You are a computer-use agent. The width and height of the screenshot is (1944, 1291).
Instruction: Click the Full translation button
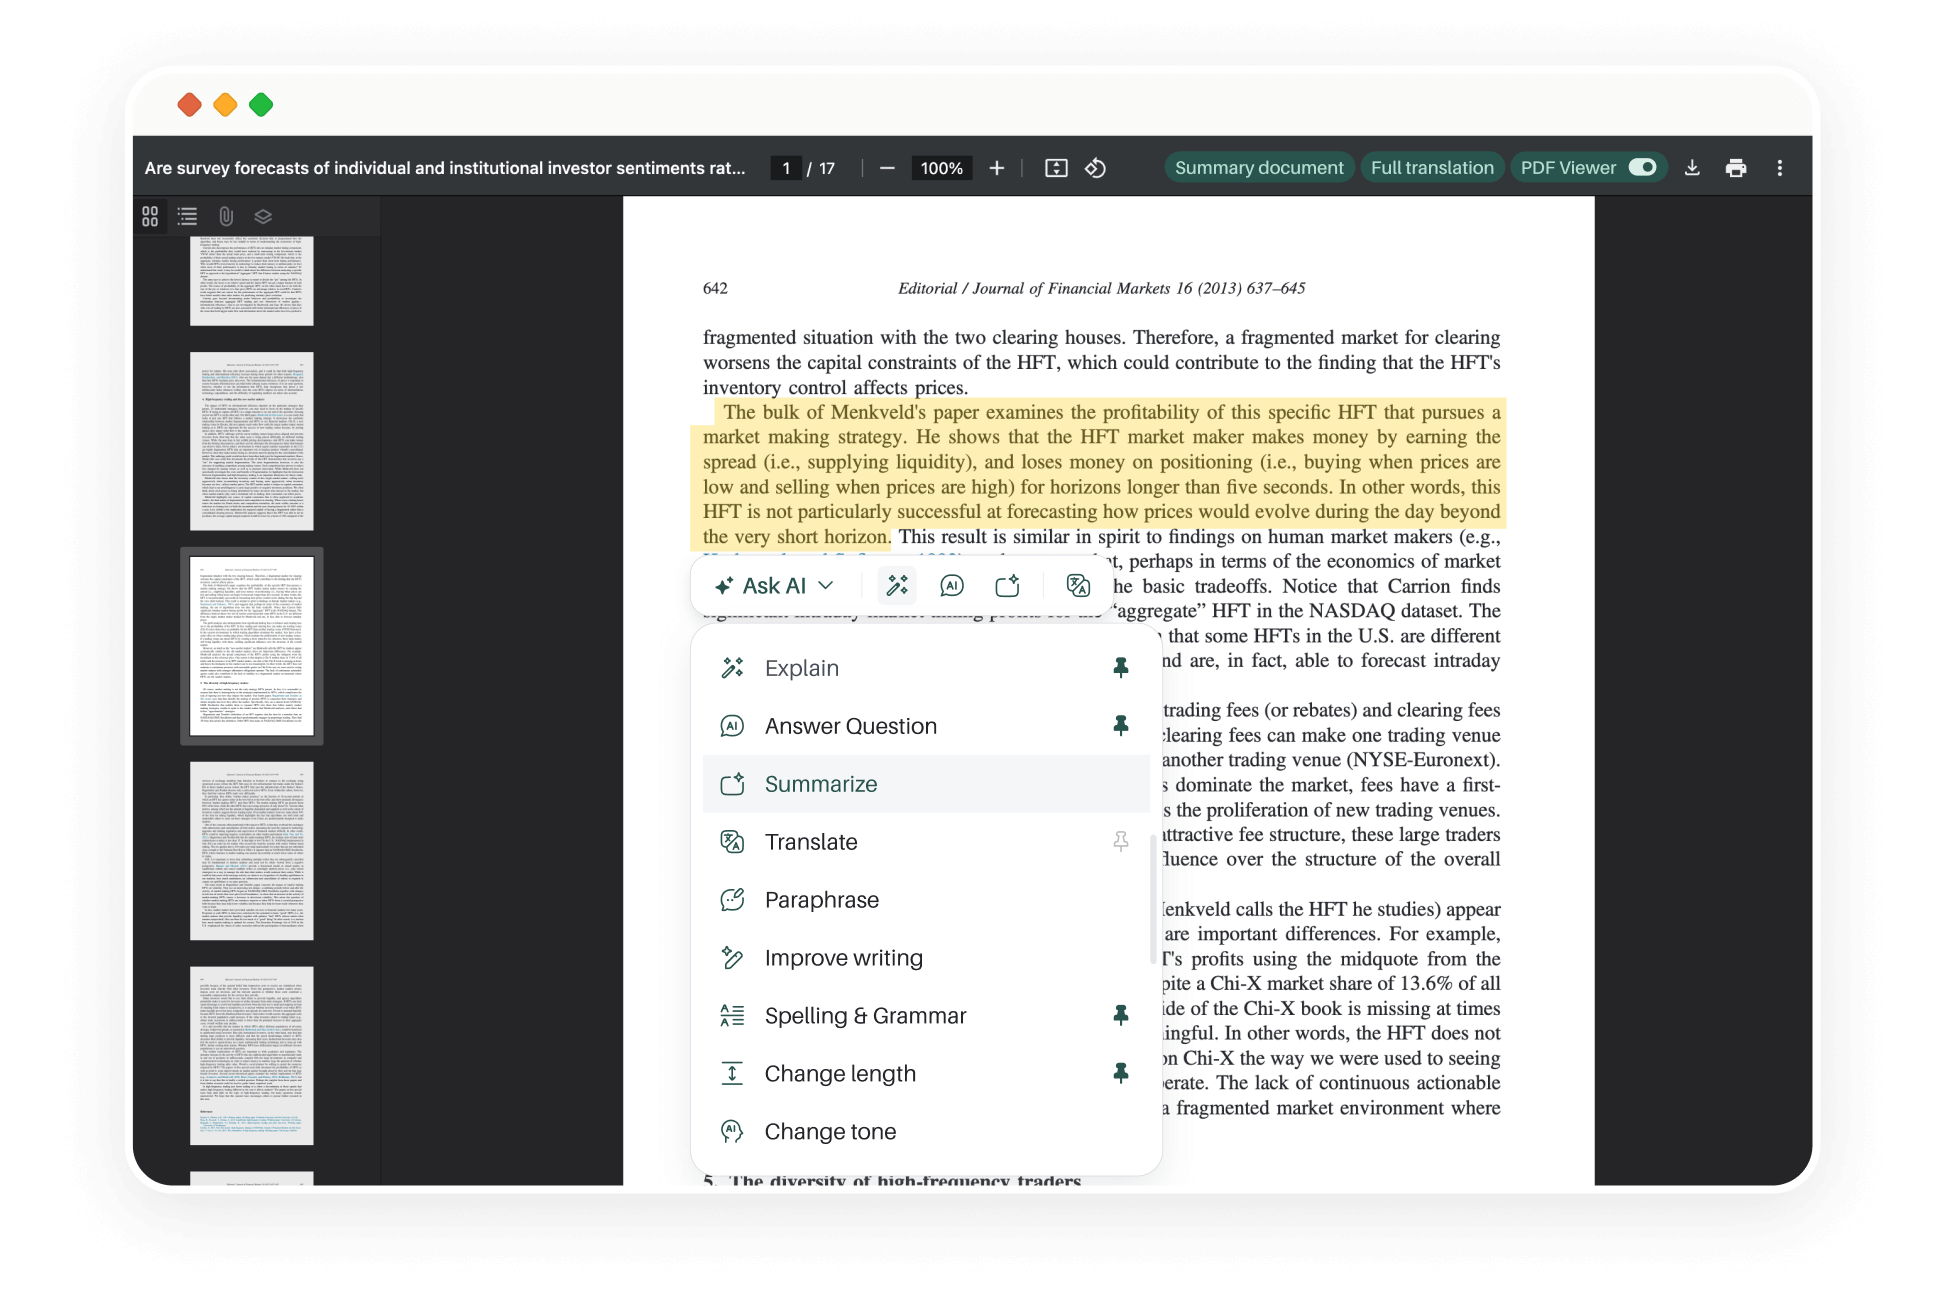(1432, 168)
